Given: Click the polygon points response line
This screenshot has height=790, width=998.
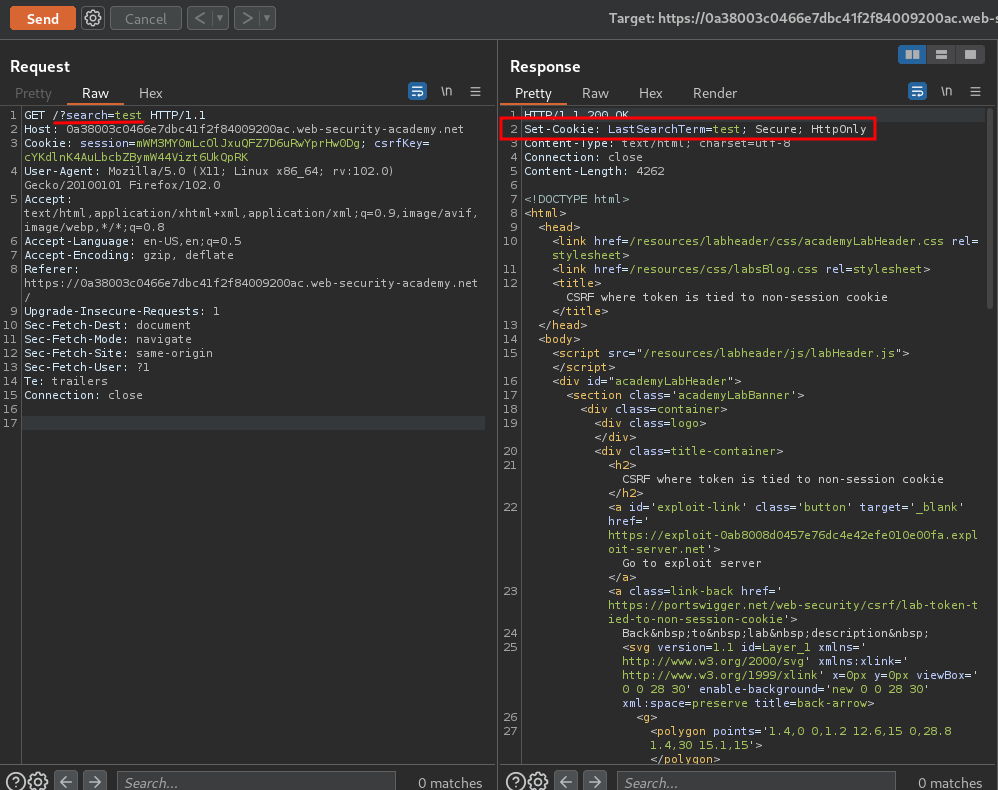Looking at the screenshot, I should pos(801,738).
